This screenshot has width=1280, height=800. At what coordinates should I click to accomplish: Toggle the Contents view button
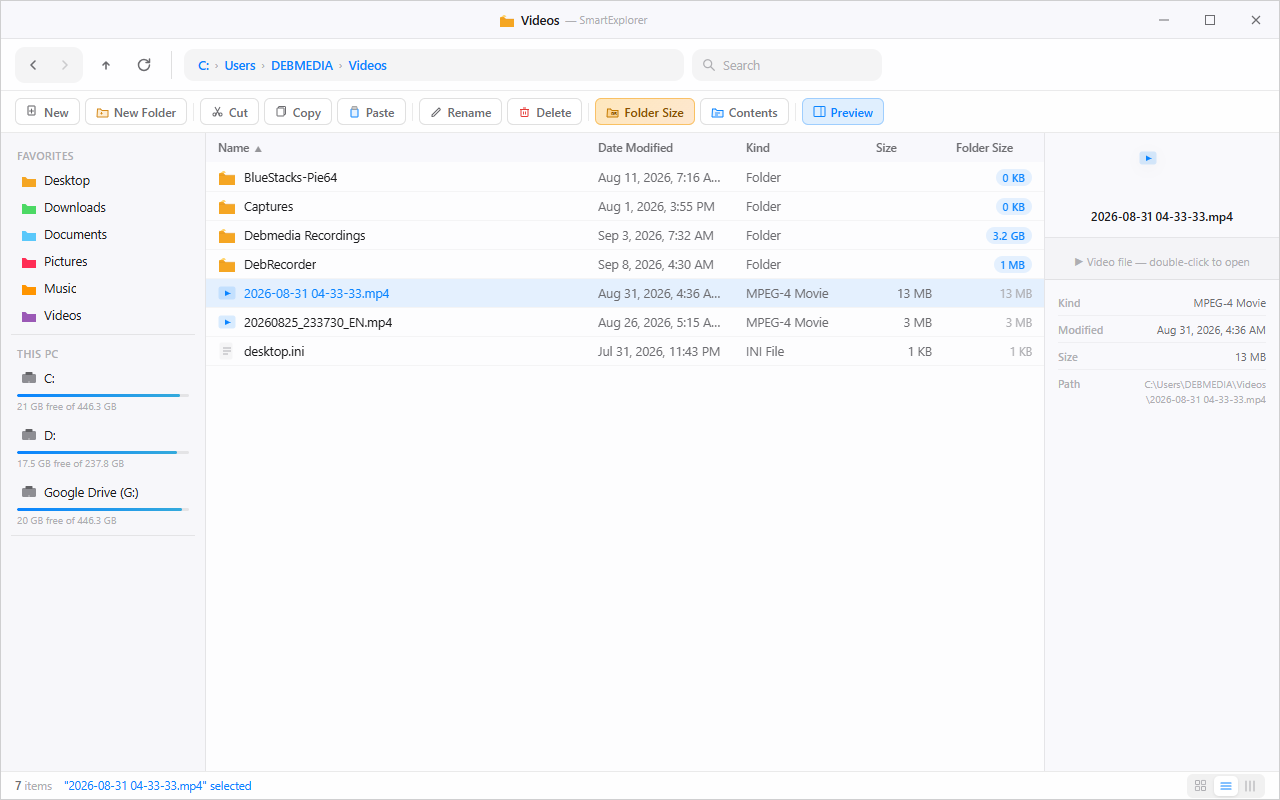tap(744, 112)
